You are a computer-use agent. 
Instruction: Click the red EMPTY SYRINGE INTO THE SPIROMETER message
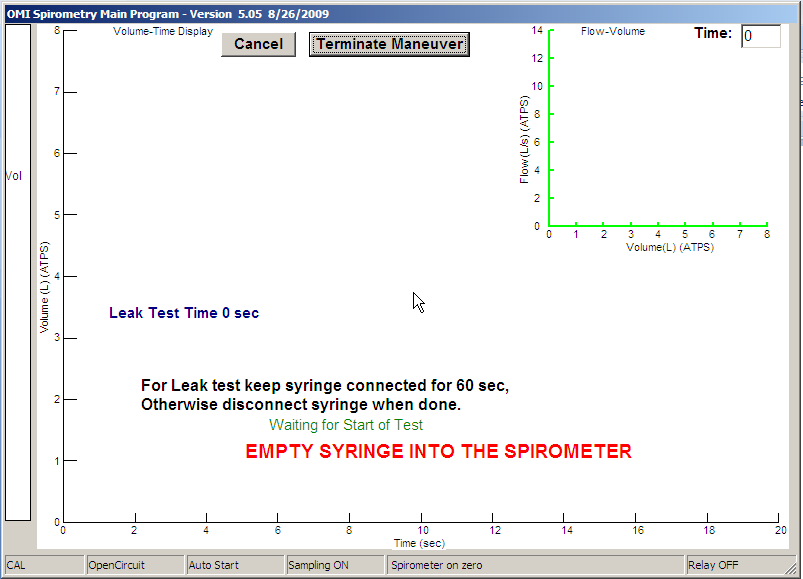point(438,451)
